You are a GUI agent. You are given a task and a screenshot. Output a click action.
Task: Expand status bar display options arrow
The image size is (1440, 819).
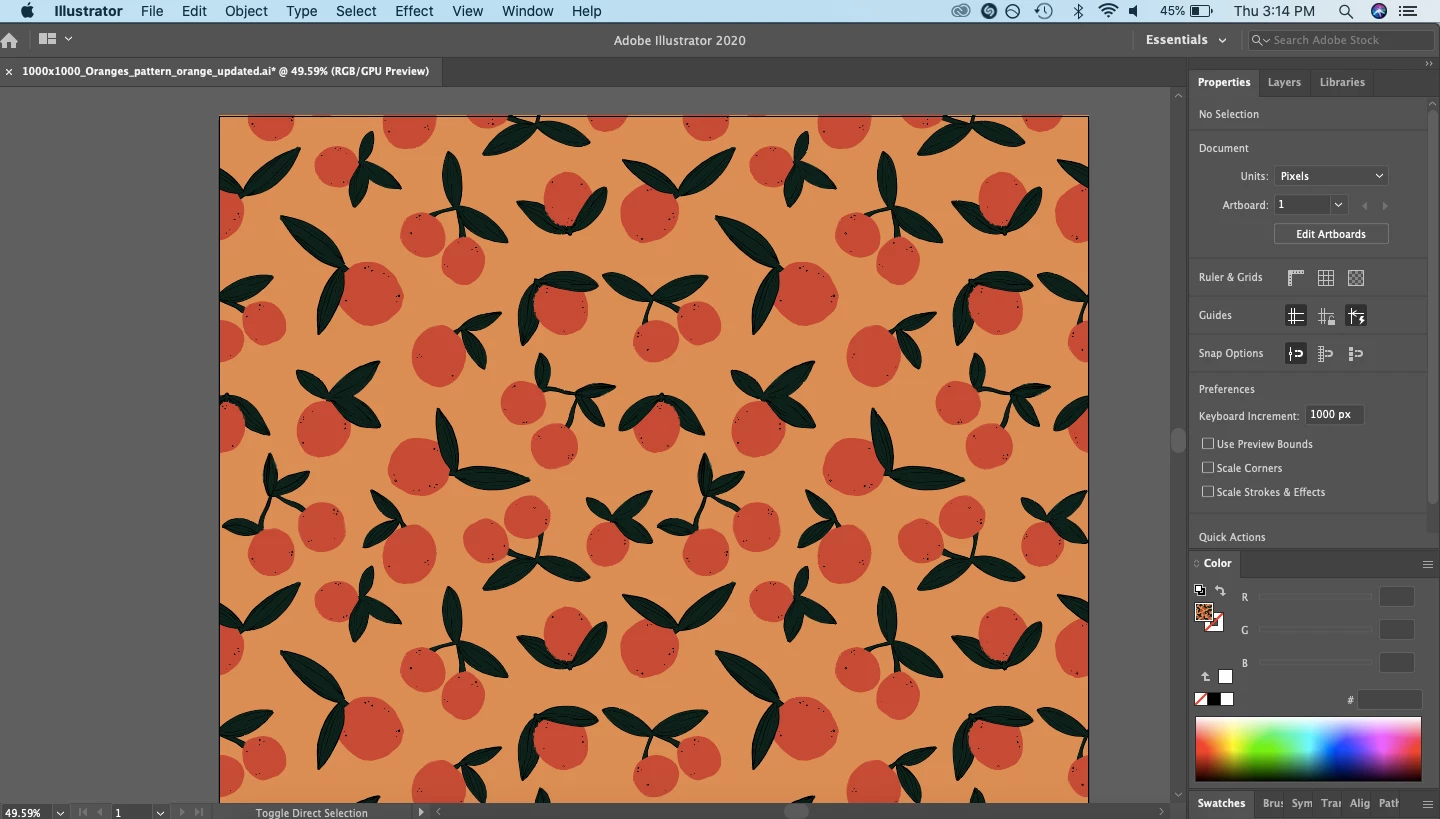421,812
